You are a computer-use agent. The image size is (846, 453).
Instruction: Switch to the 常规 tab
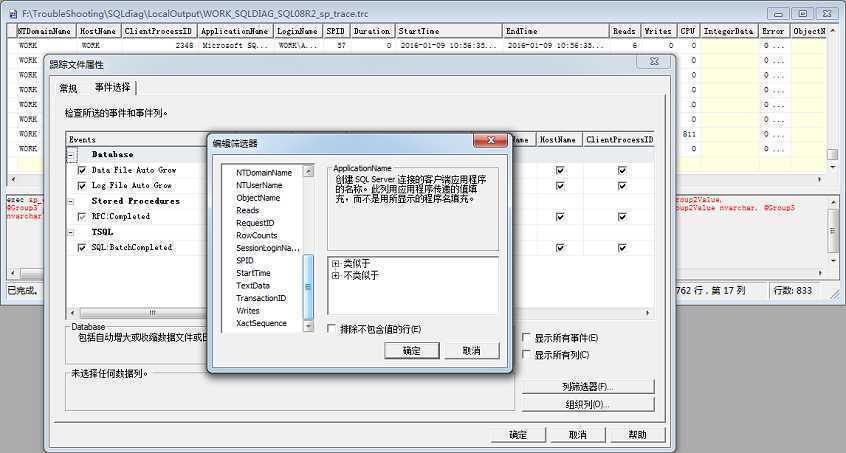click(69, 88)
